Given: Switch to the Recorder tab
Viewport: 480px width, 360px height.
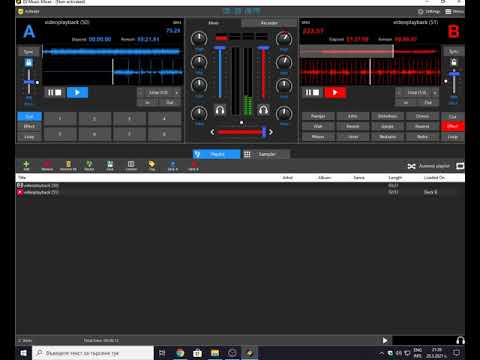Looking at the screenshot, I should (x=269, y=23).
